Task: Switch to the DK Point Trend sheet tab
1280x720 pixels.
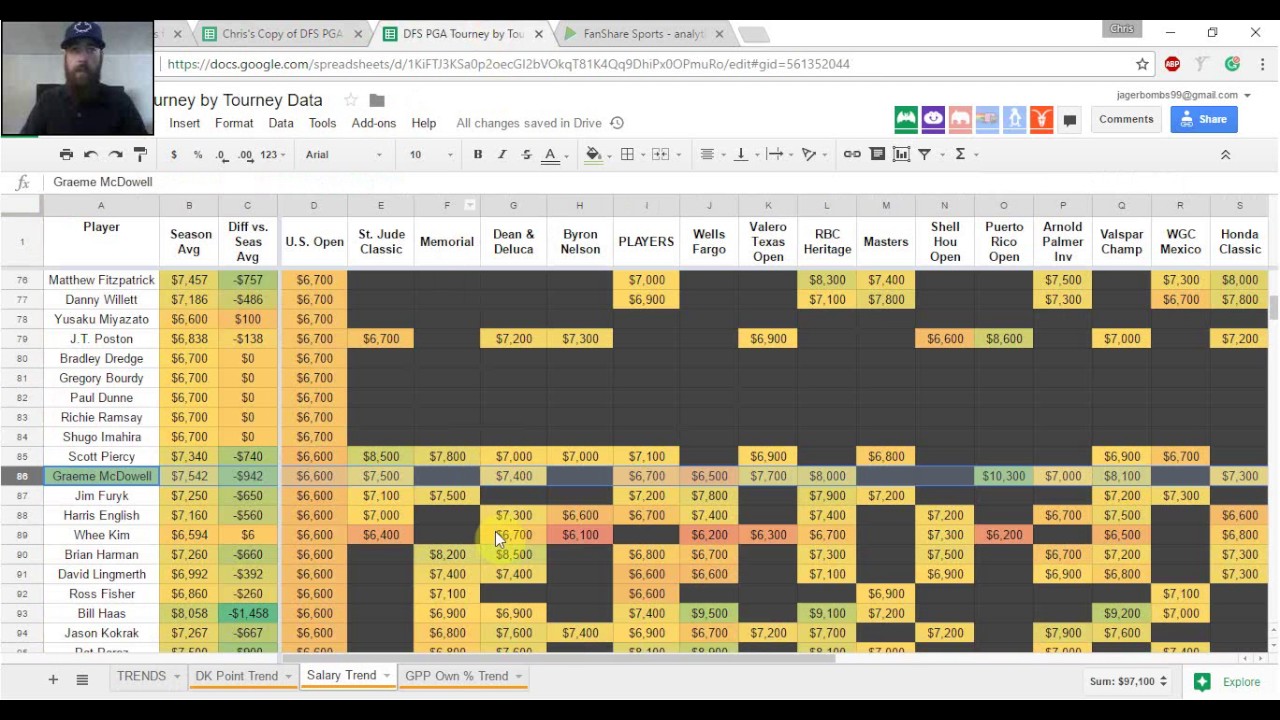Action: (237, 676)
